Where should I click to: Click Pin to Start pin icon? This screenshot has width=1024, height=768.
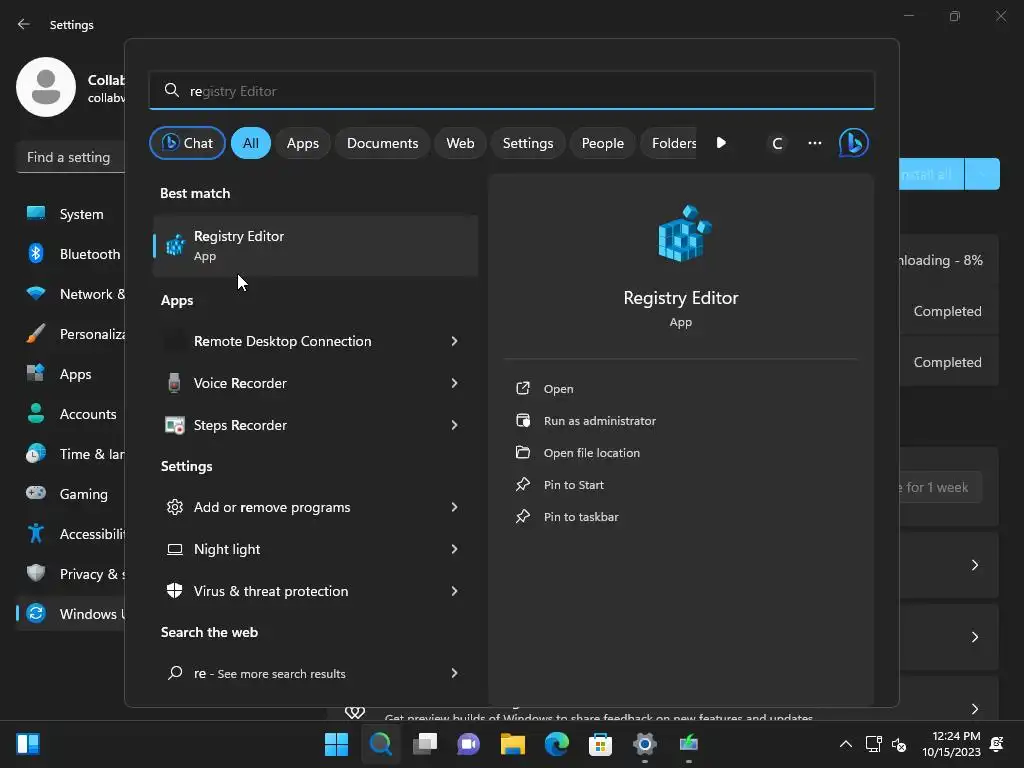[522, 485]
